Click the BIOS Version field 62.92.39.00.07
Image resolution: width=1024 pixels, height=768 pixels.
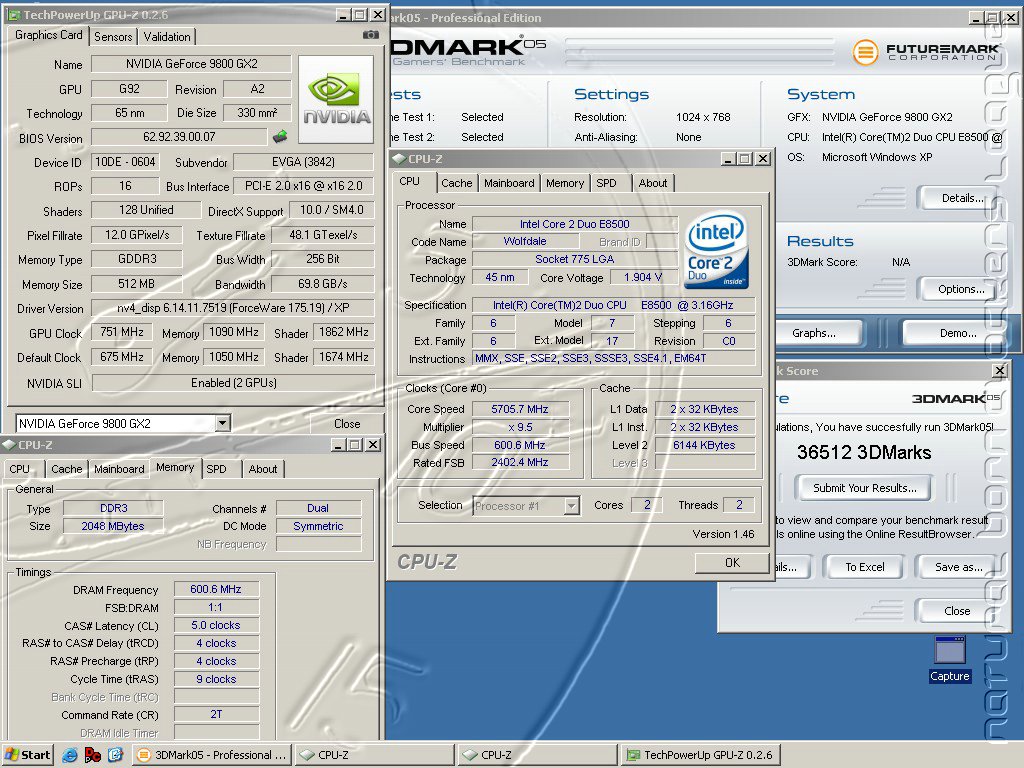pyautogui.click(x=179, y=136)
